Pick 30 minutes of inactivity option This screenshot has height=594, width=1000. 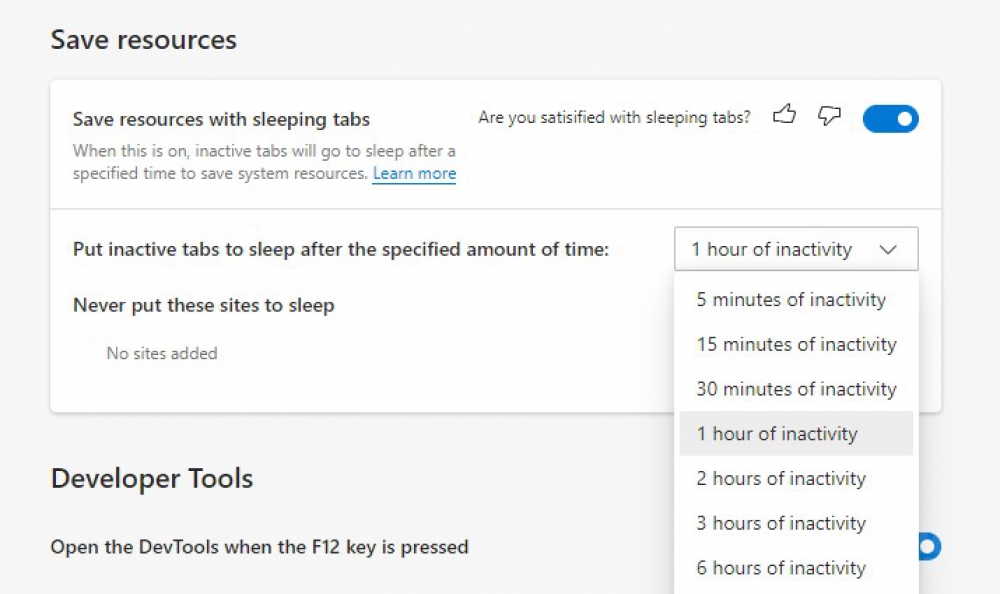(796, 389)
